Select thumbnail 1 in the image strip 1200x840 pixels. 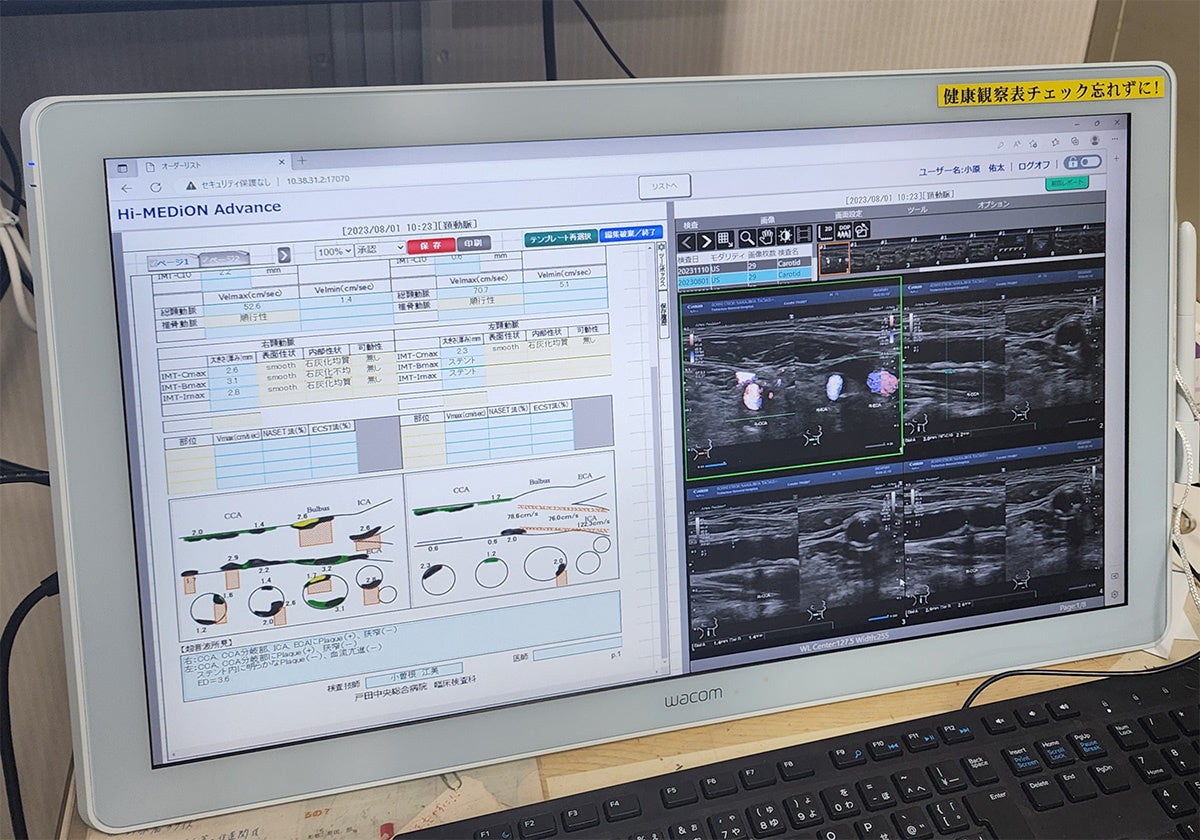click(834, 258)
